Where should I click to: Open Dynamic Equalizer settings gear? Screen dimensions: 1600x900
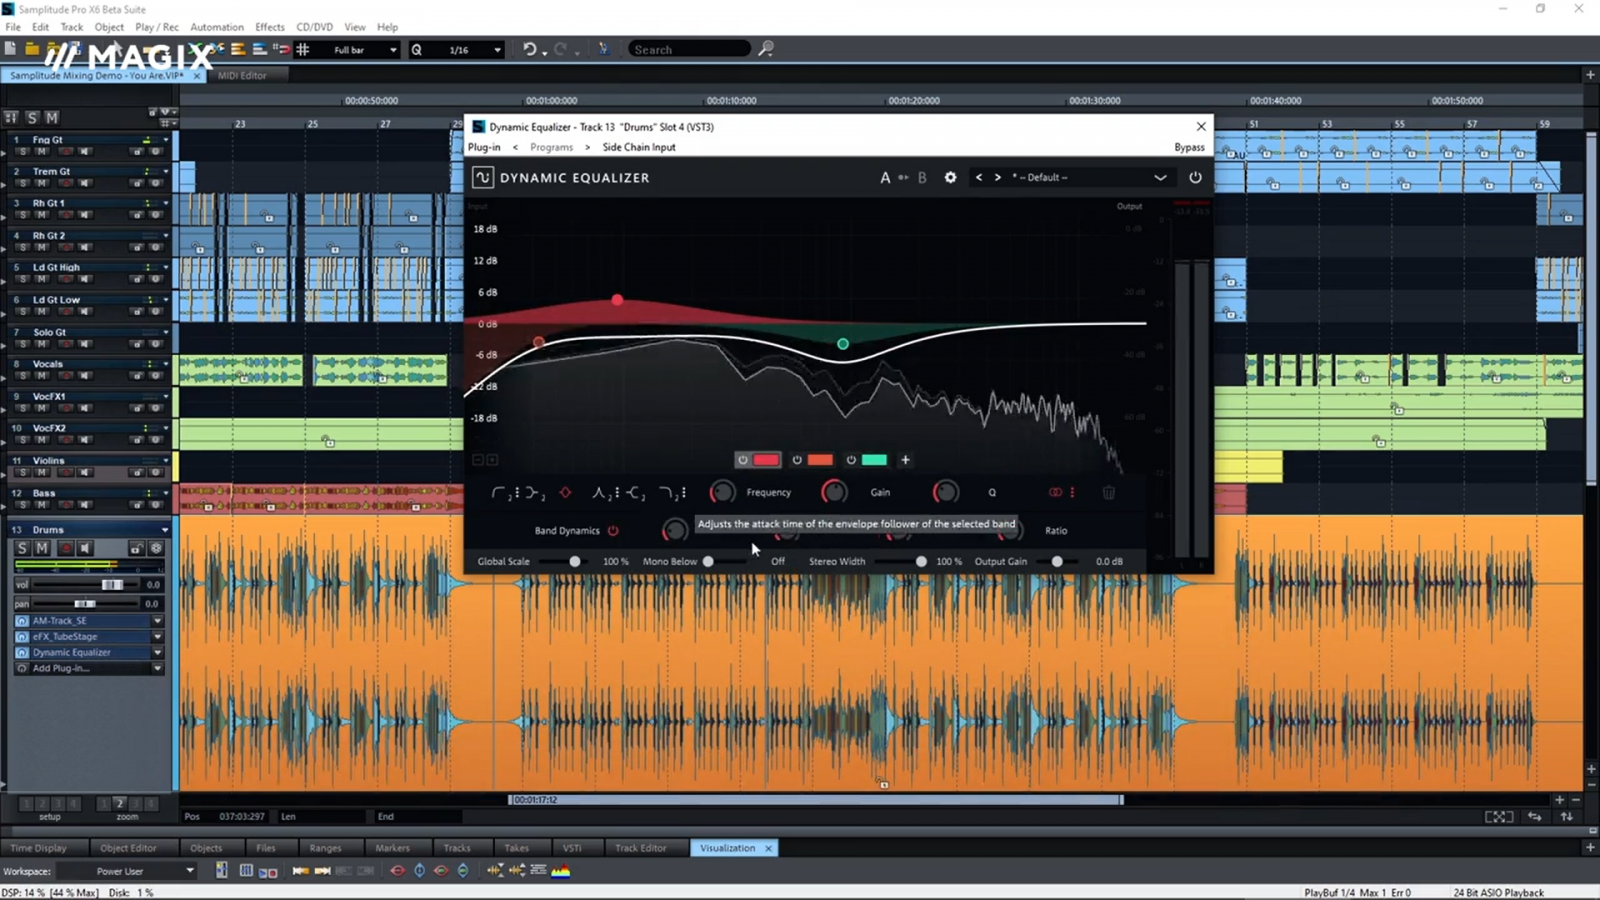pos(950,178)
